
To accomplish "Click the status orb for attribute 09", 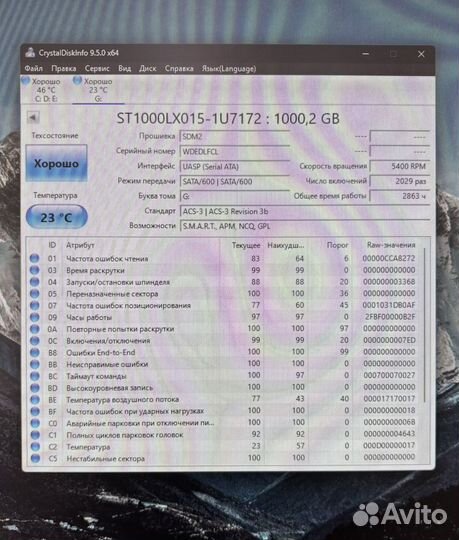I will (34, 317).
